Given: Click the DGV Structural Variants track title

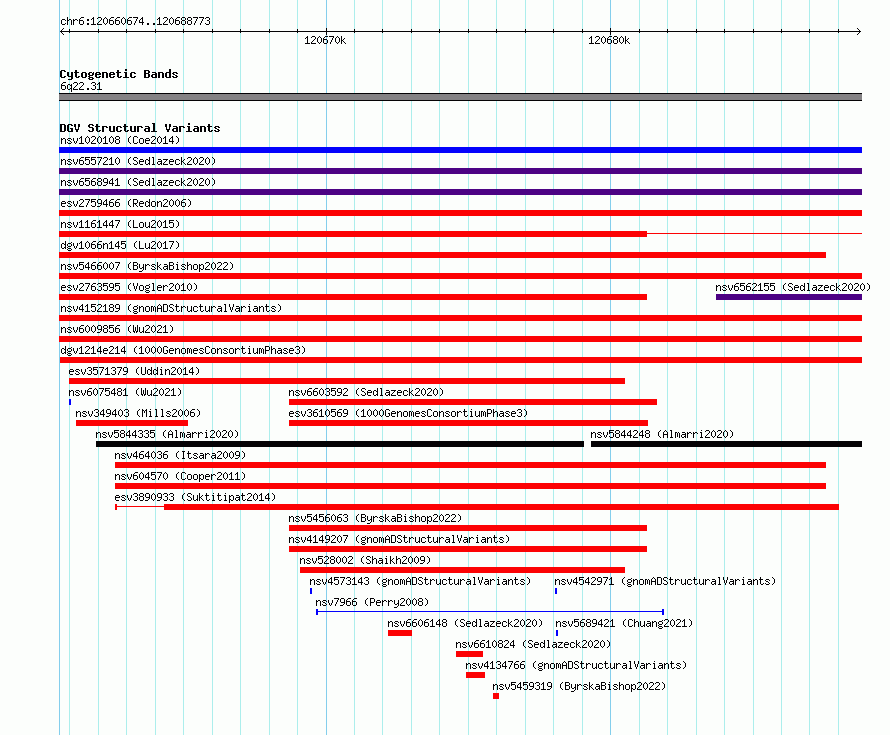Looking at the screenshot, I should click(140, 128).
